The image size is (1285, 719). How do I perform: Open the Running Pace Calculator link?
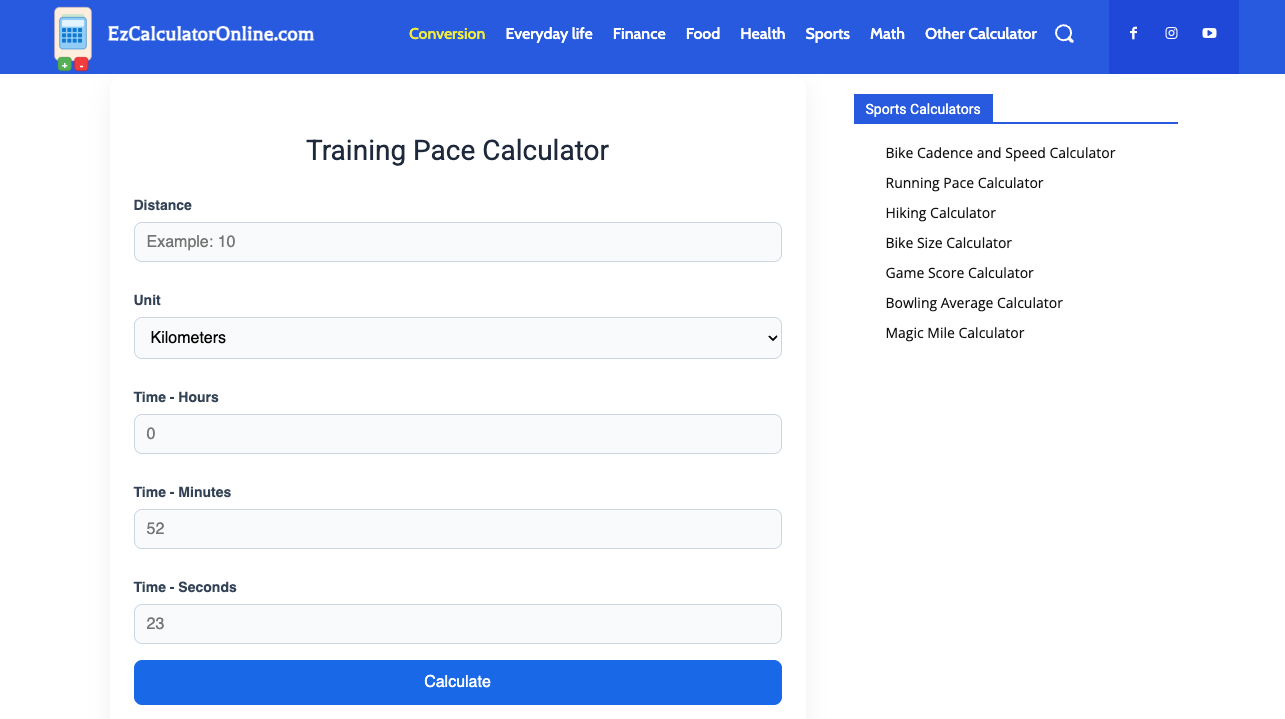click(x=963, y=183)
